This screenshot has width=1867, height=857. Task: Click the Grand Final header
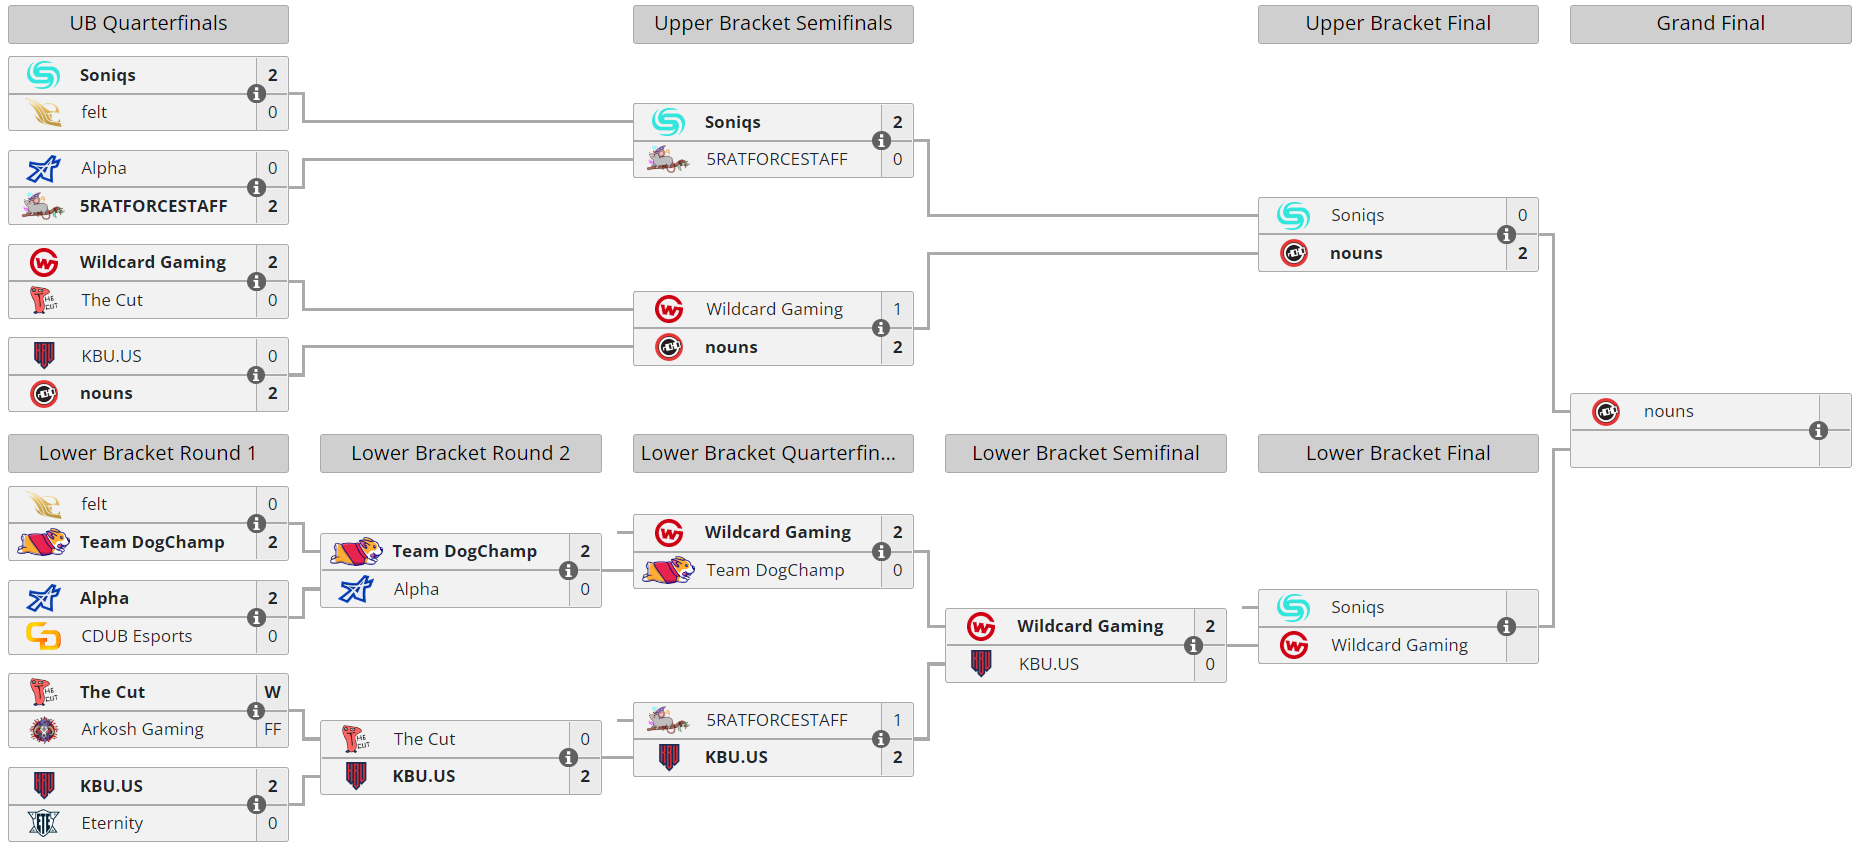1710,24
